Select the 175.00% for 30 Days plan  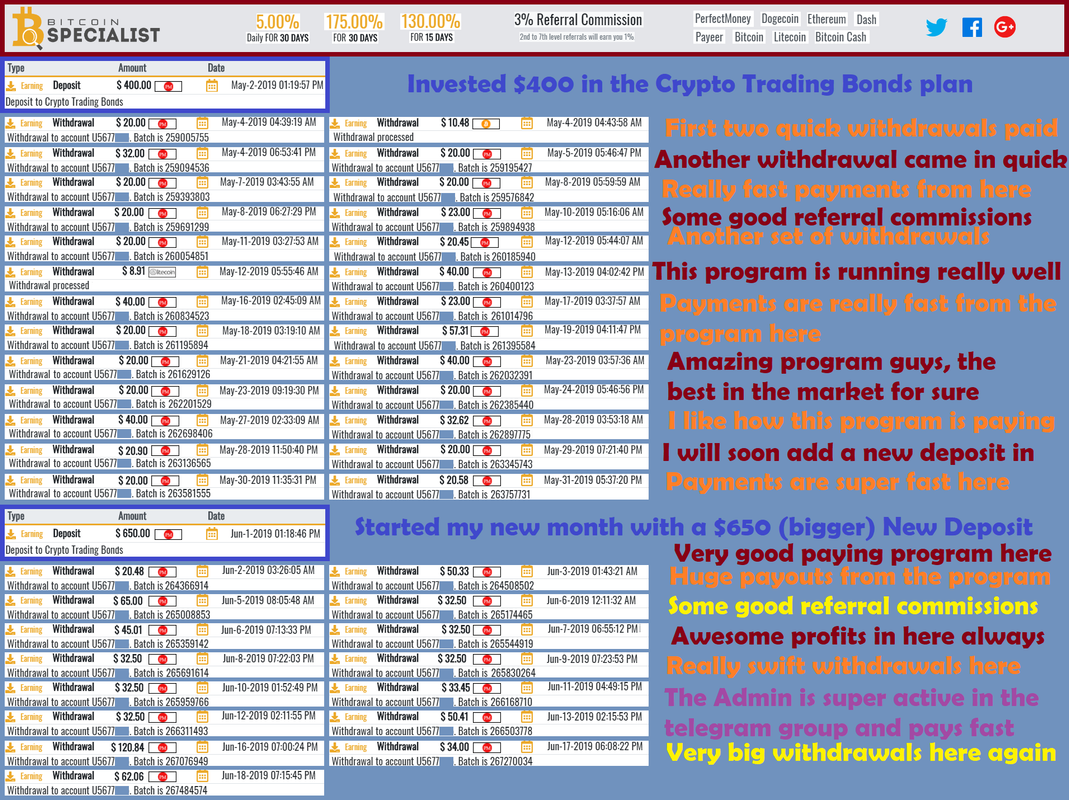(355, 29)
